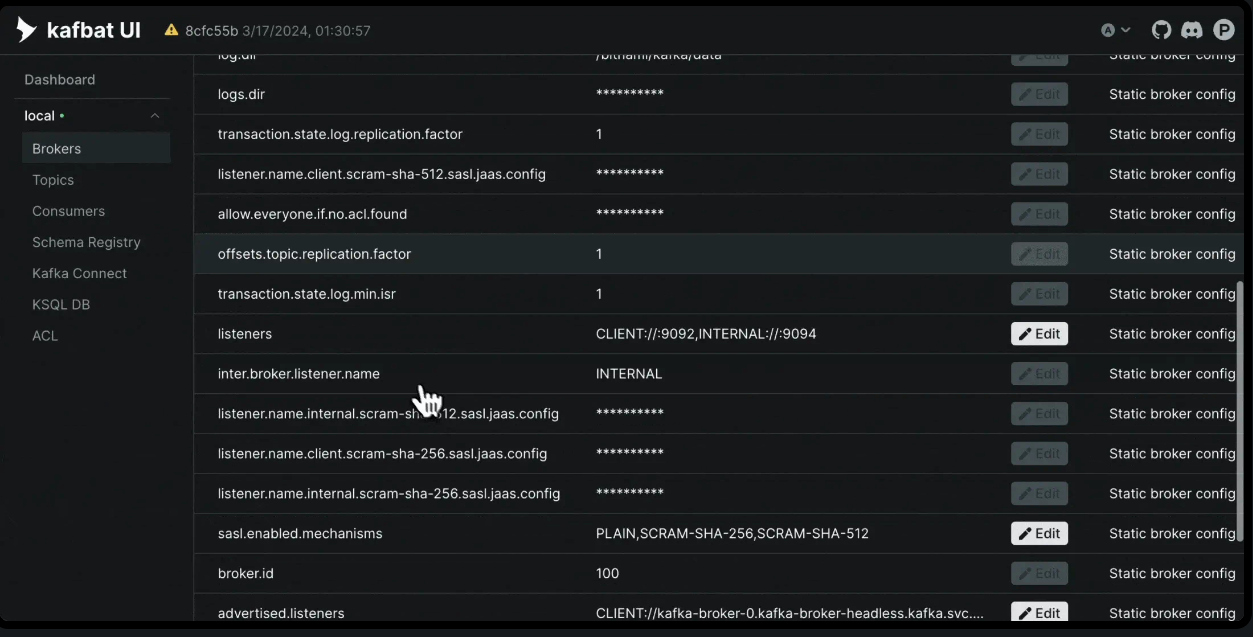This screenshot has width=1253, height=637.
Task: Edit the listeners config
Action: pos(1039,334)
